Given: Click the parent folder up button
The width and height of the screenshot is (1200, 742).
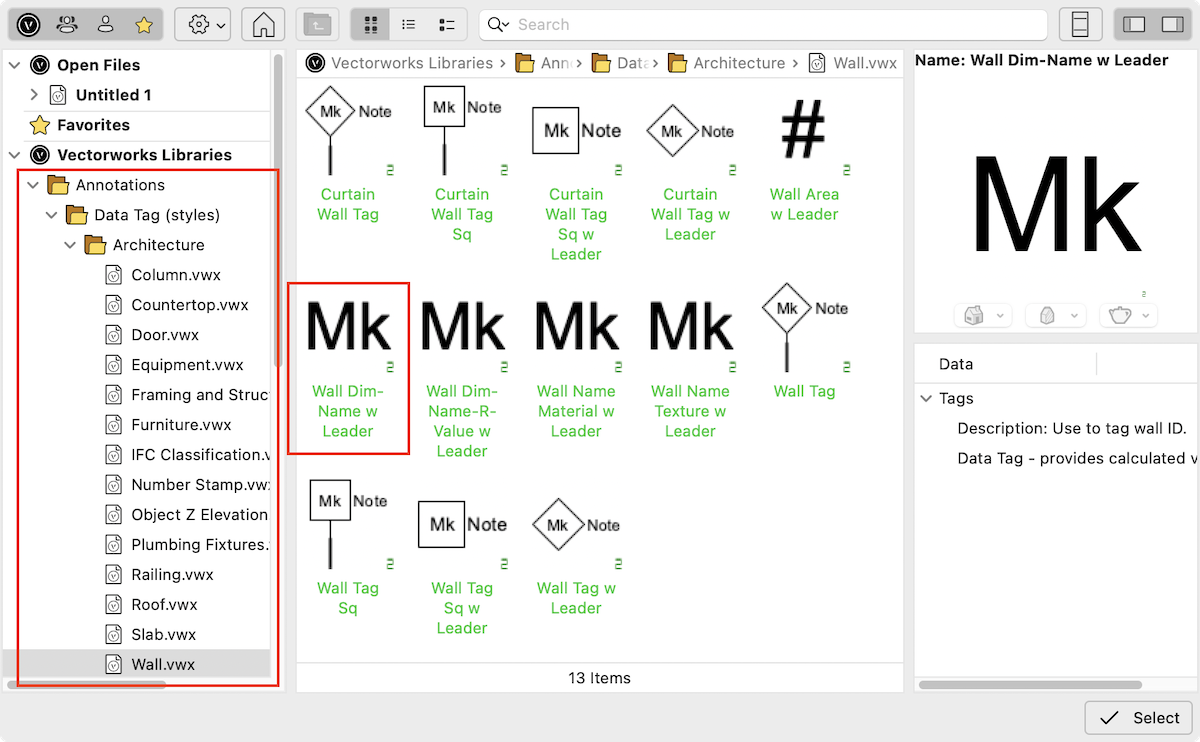Looking at the screenshot, I should 318,25.
